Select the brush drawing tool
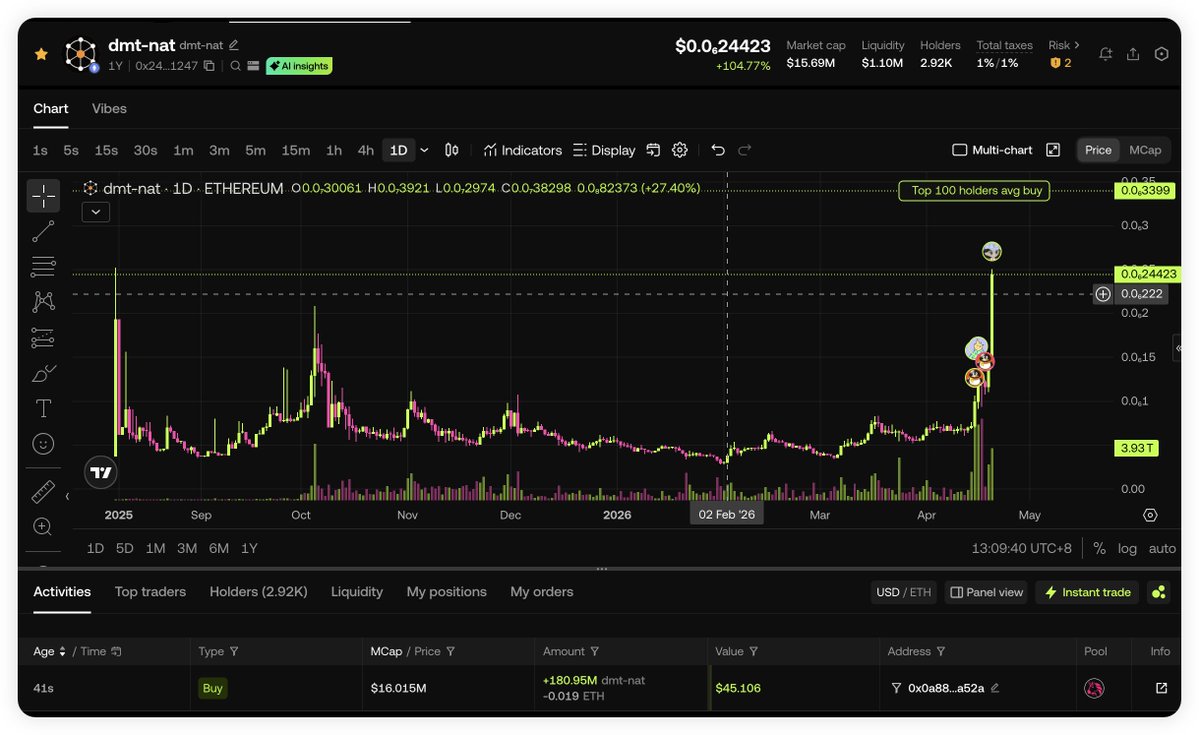Image resolution: width=1199 pixels, height=735 pixels. (43, 374)
